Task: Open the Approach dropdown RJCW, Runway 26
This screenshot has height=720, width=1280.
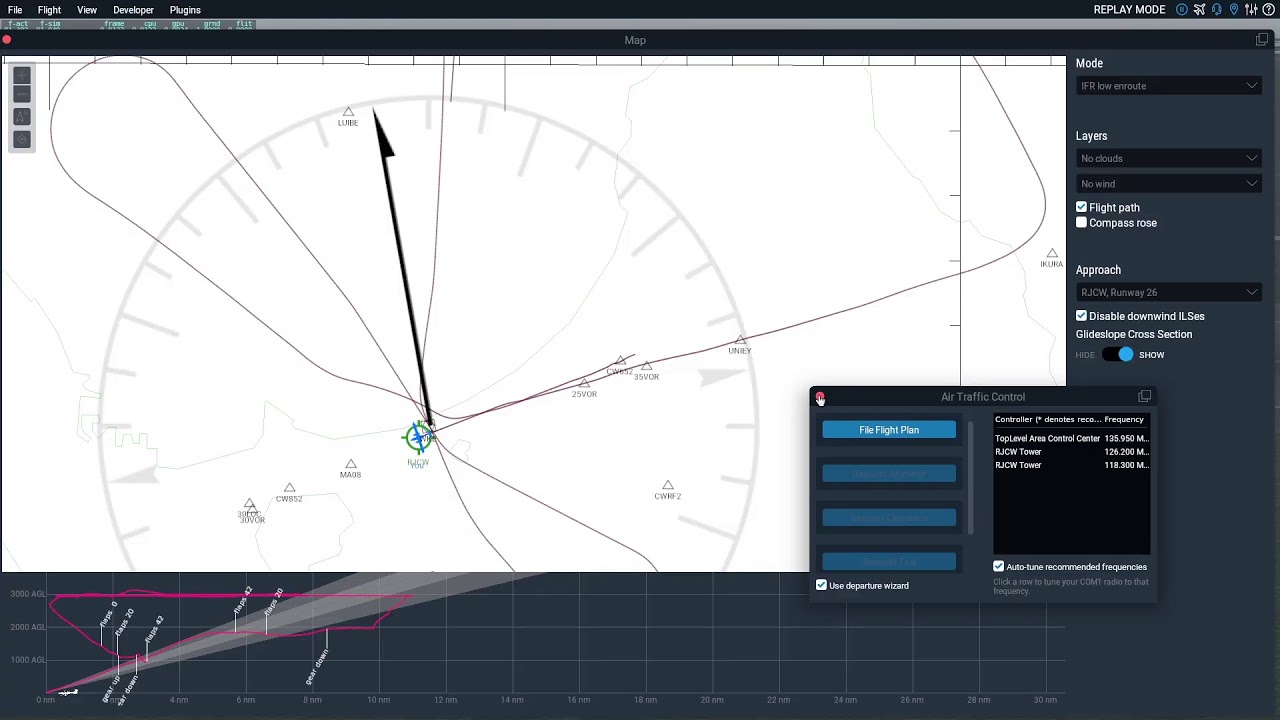Action: pyautogui.click(x=1168, y=292)
